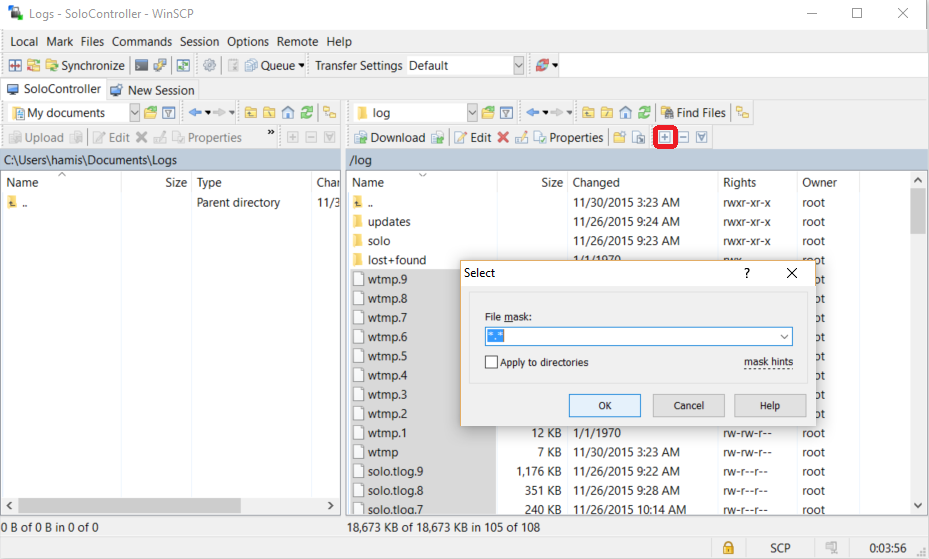Select the updates folder in remote panel
This screenshot has height=559, width=929.
(x=389, y=221)
